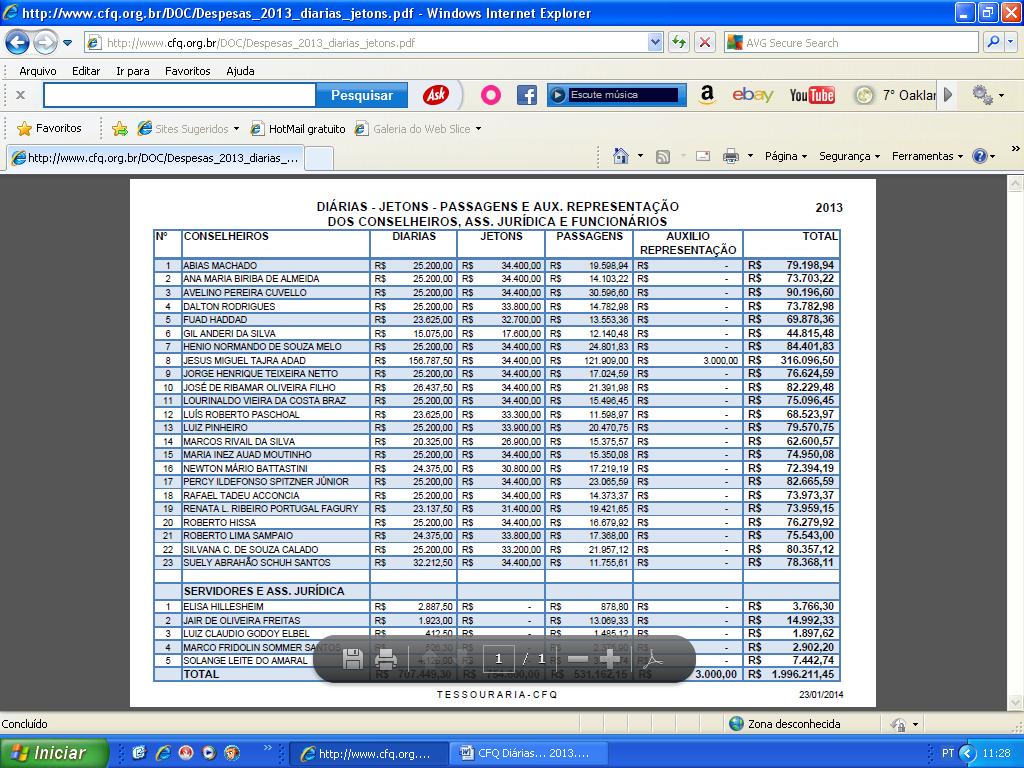The height and width of the screenshot is (768, 1024).
Task: Click the PDF floating toolbar print icon
Action: point(386,659)
